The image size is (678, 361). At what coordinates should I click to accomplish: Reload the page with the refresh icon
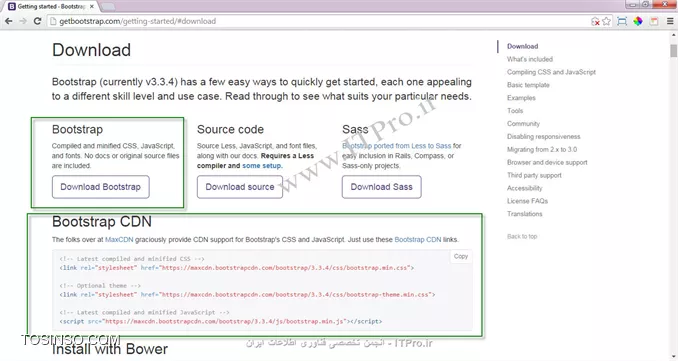click(37, 21)
